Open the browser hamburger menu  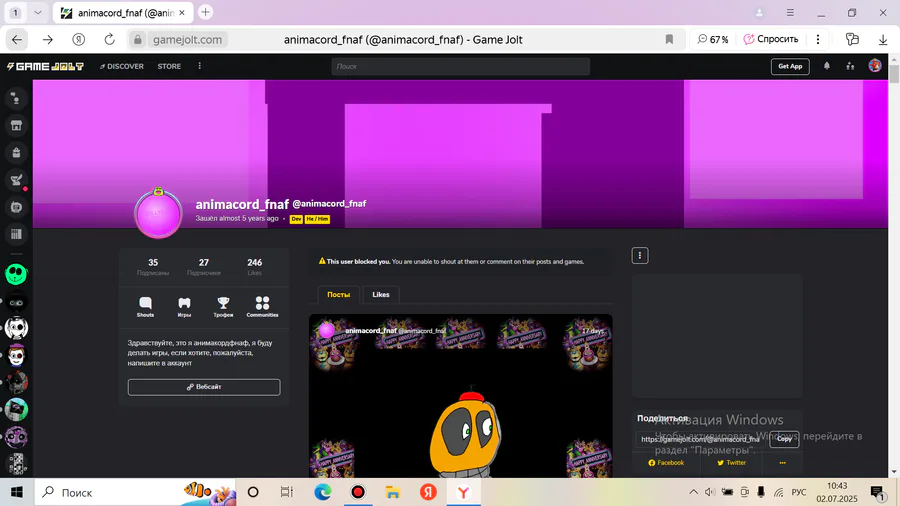tap(790, 13)
